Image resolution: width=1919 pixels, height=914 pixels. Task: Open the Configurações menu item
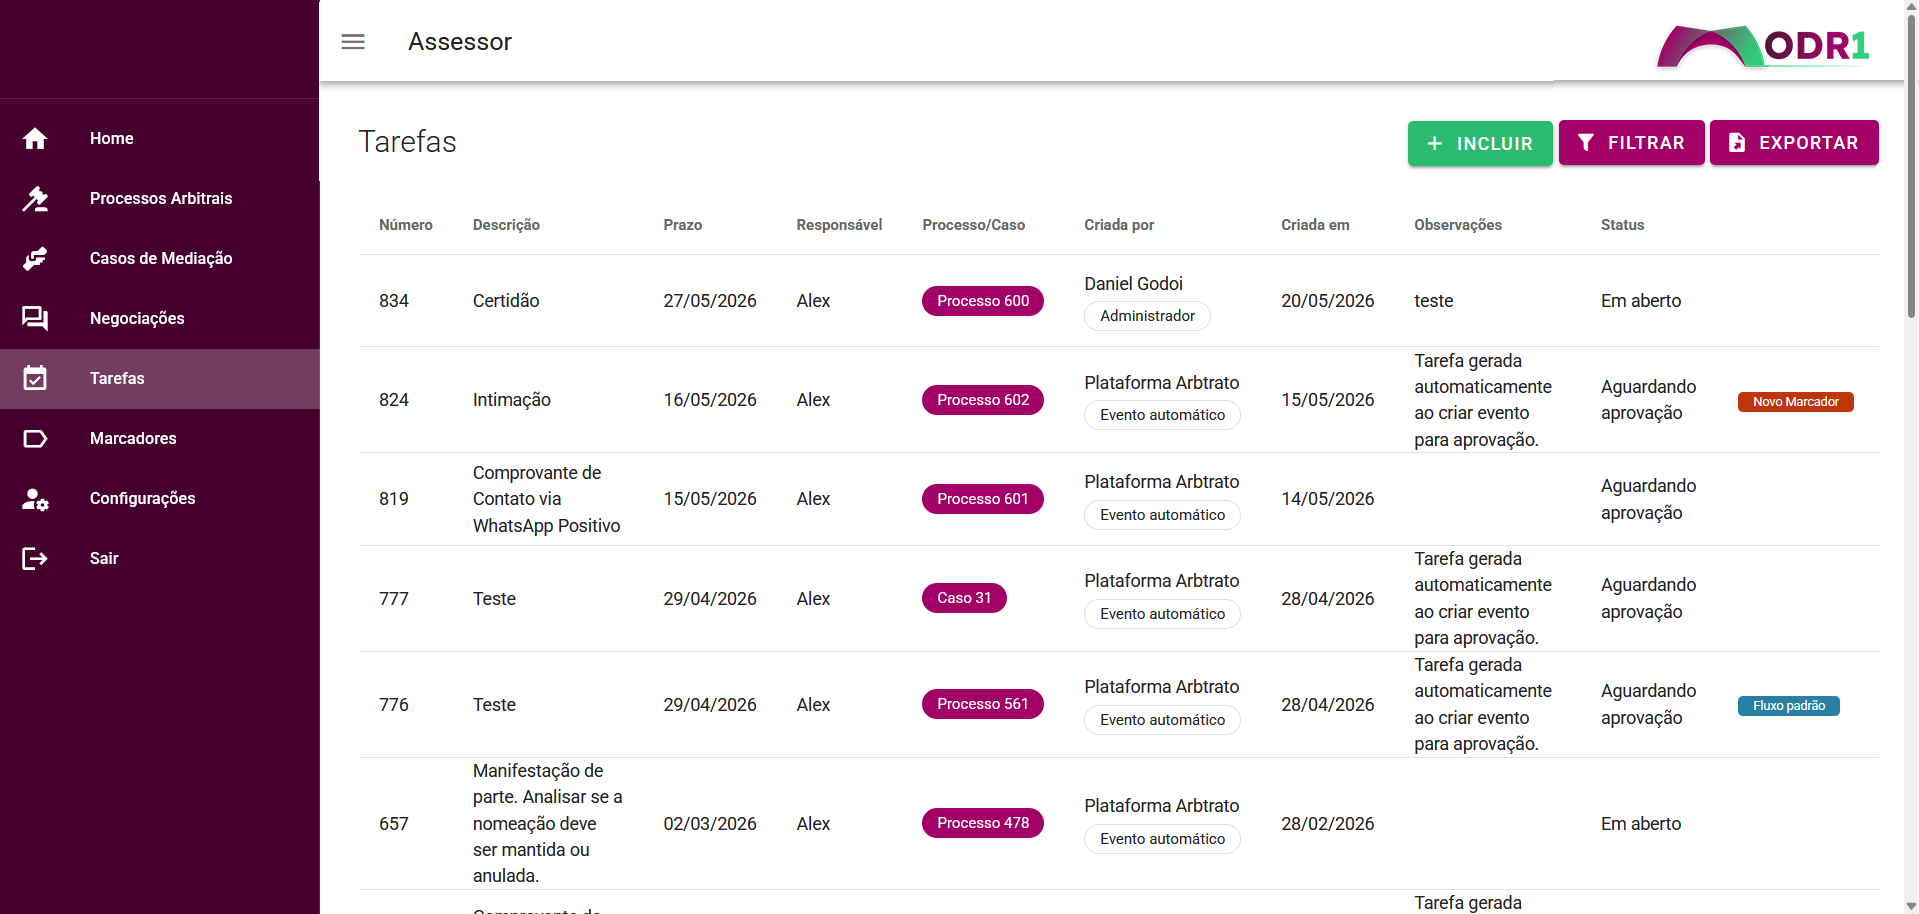pos(160,498)
